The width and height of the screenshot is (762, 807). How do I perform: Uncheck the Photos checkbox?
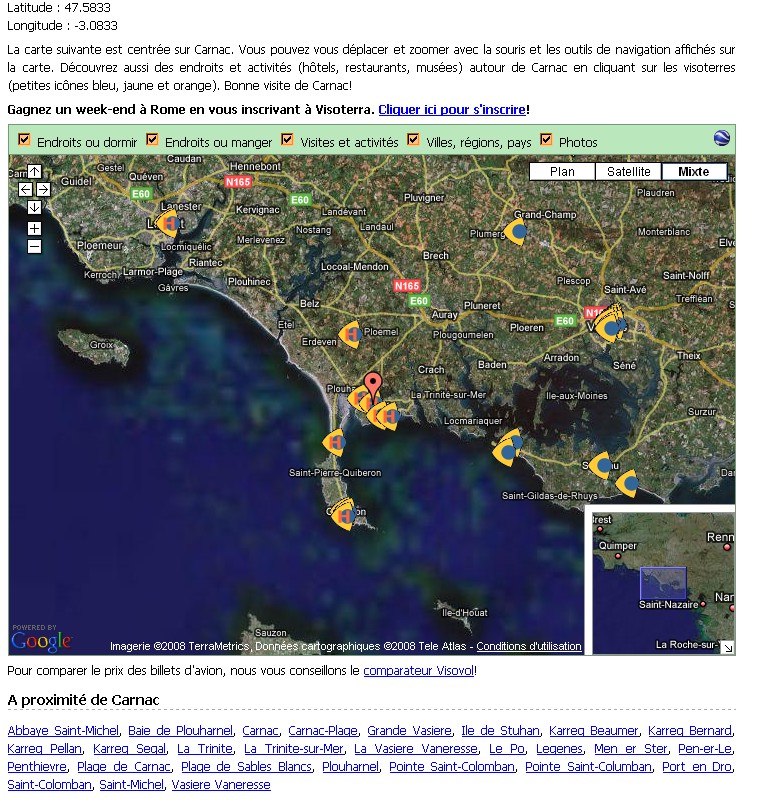(546, 139)
